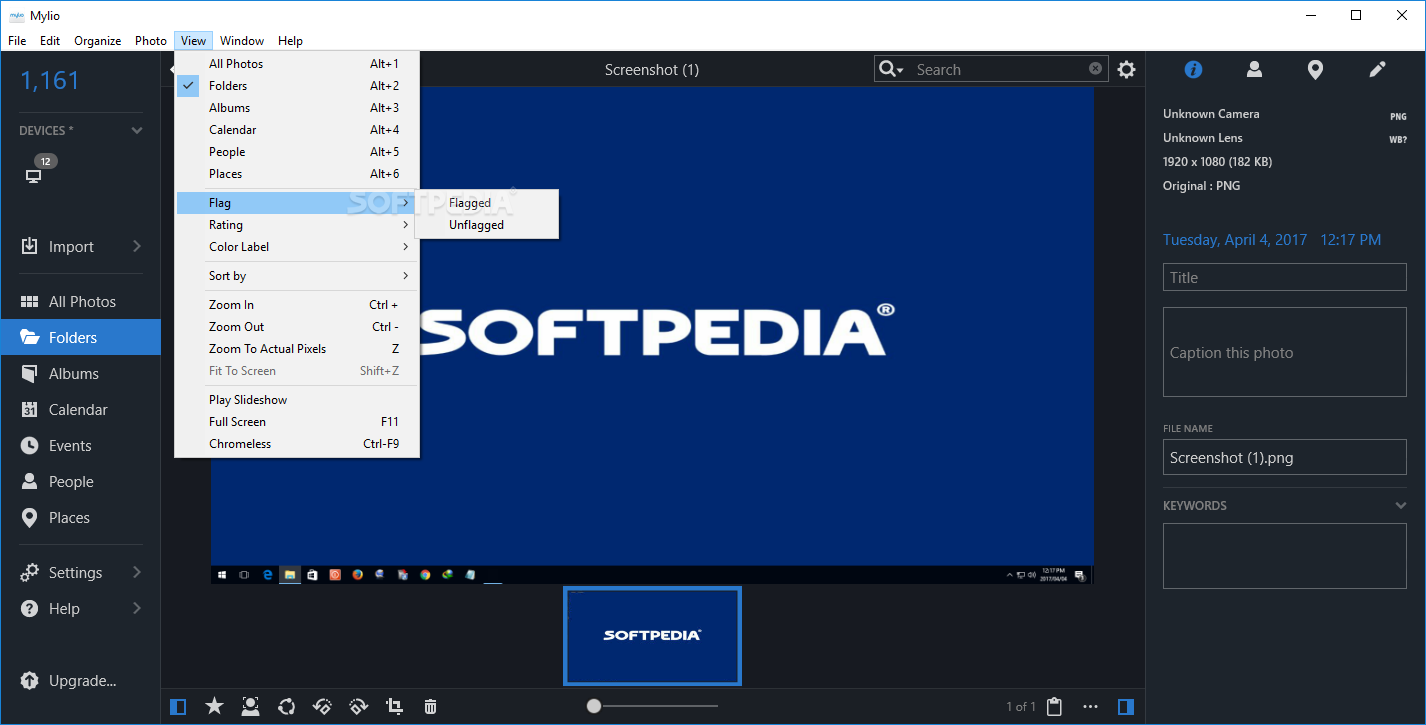Choose Play Slideshow from the View menu
The height and width of the screenshot is (725, 1426).
[297, 400]
